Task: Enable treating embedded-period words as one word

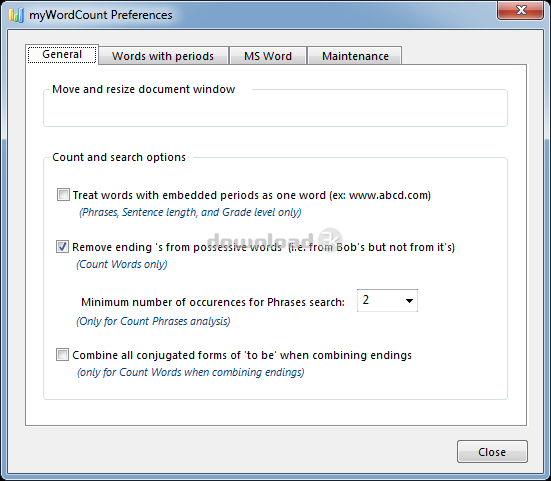Action: 63,195
